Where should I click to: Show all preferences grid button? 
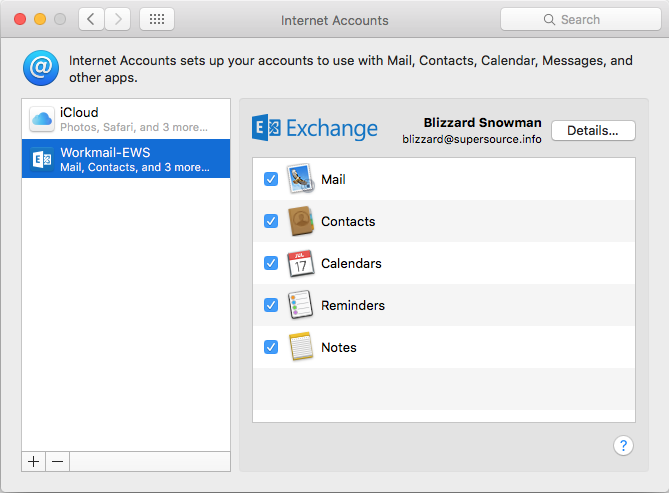[157, 19]
